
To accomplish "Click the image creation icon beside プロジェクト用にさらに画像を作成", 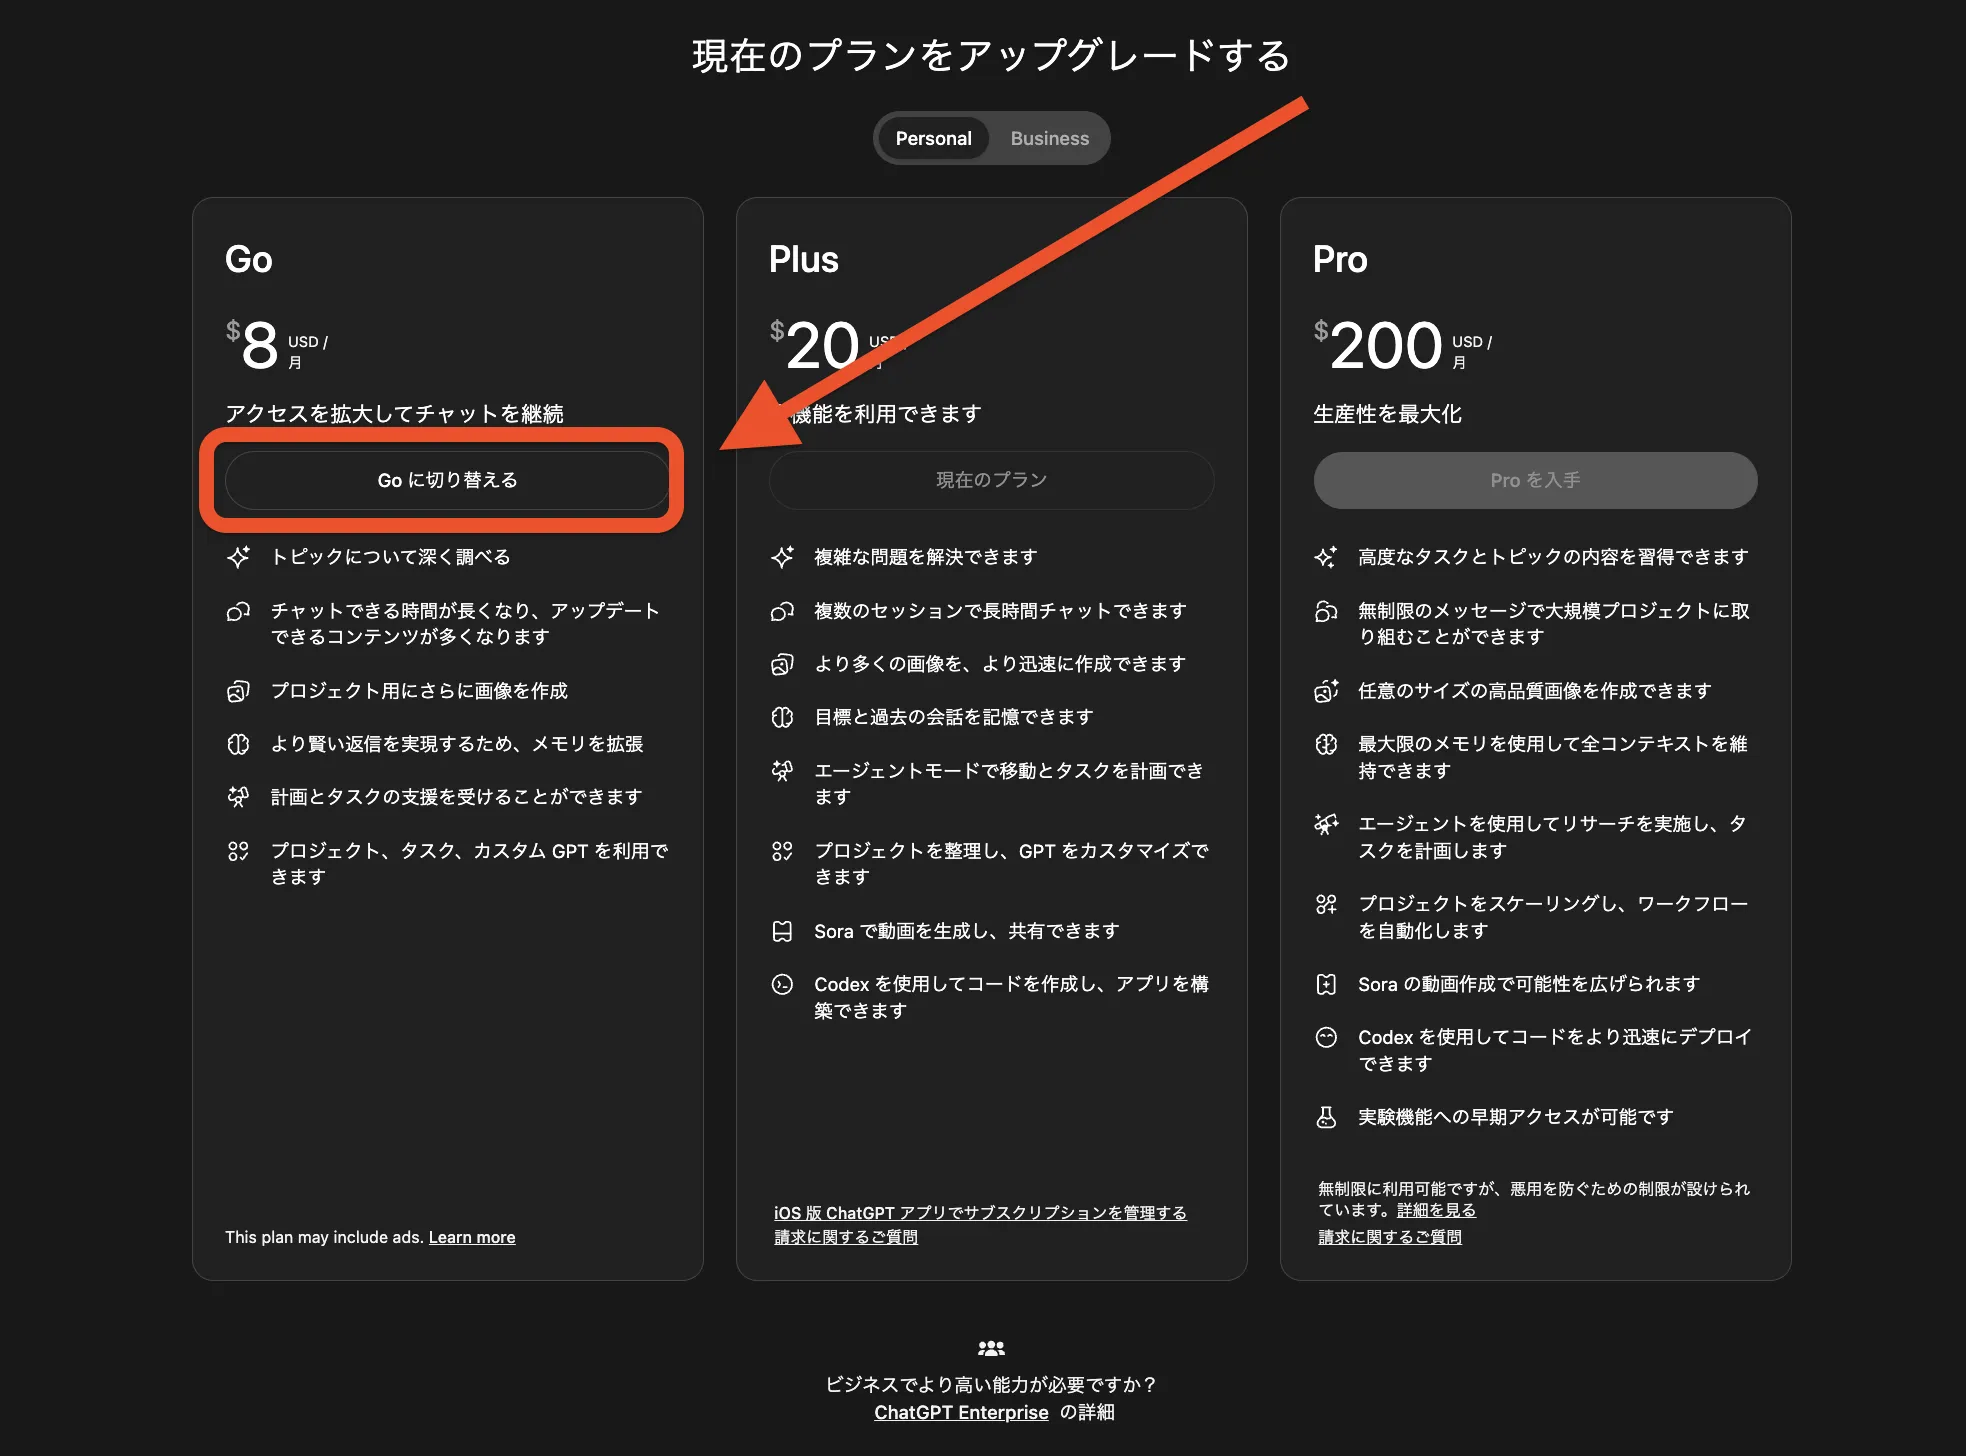I will (239, 690).
